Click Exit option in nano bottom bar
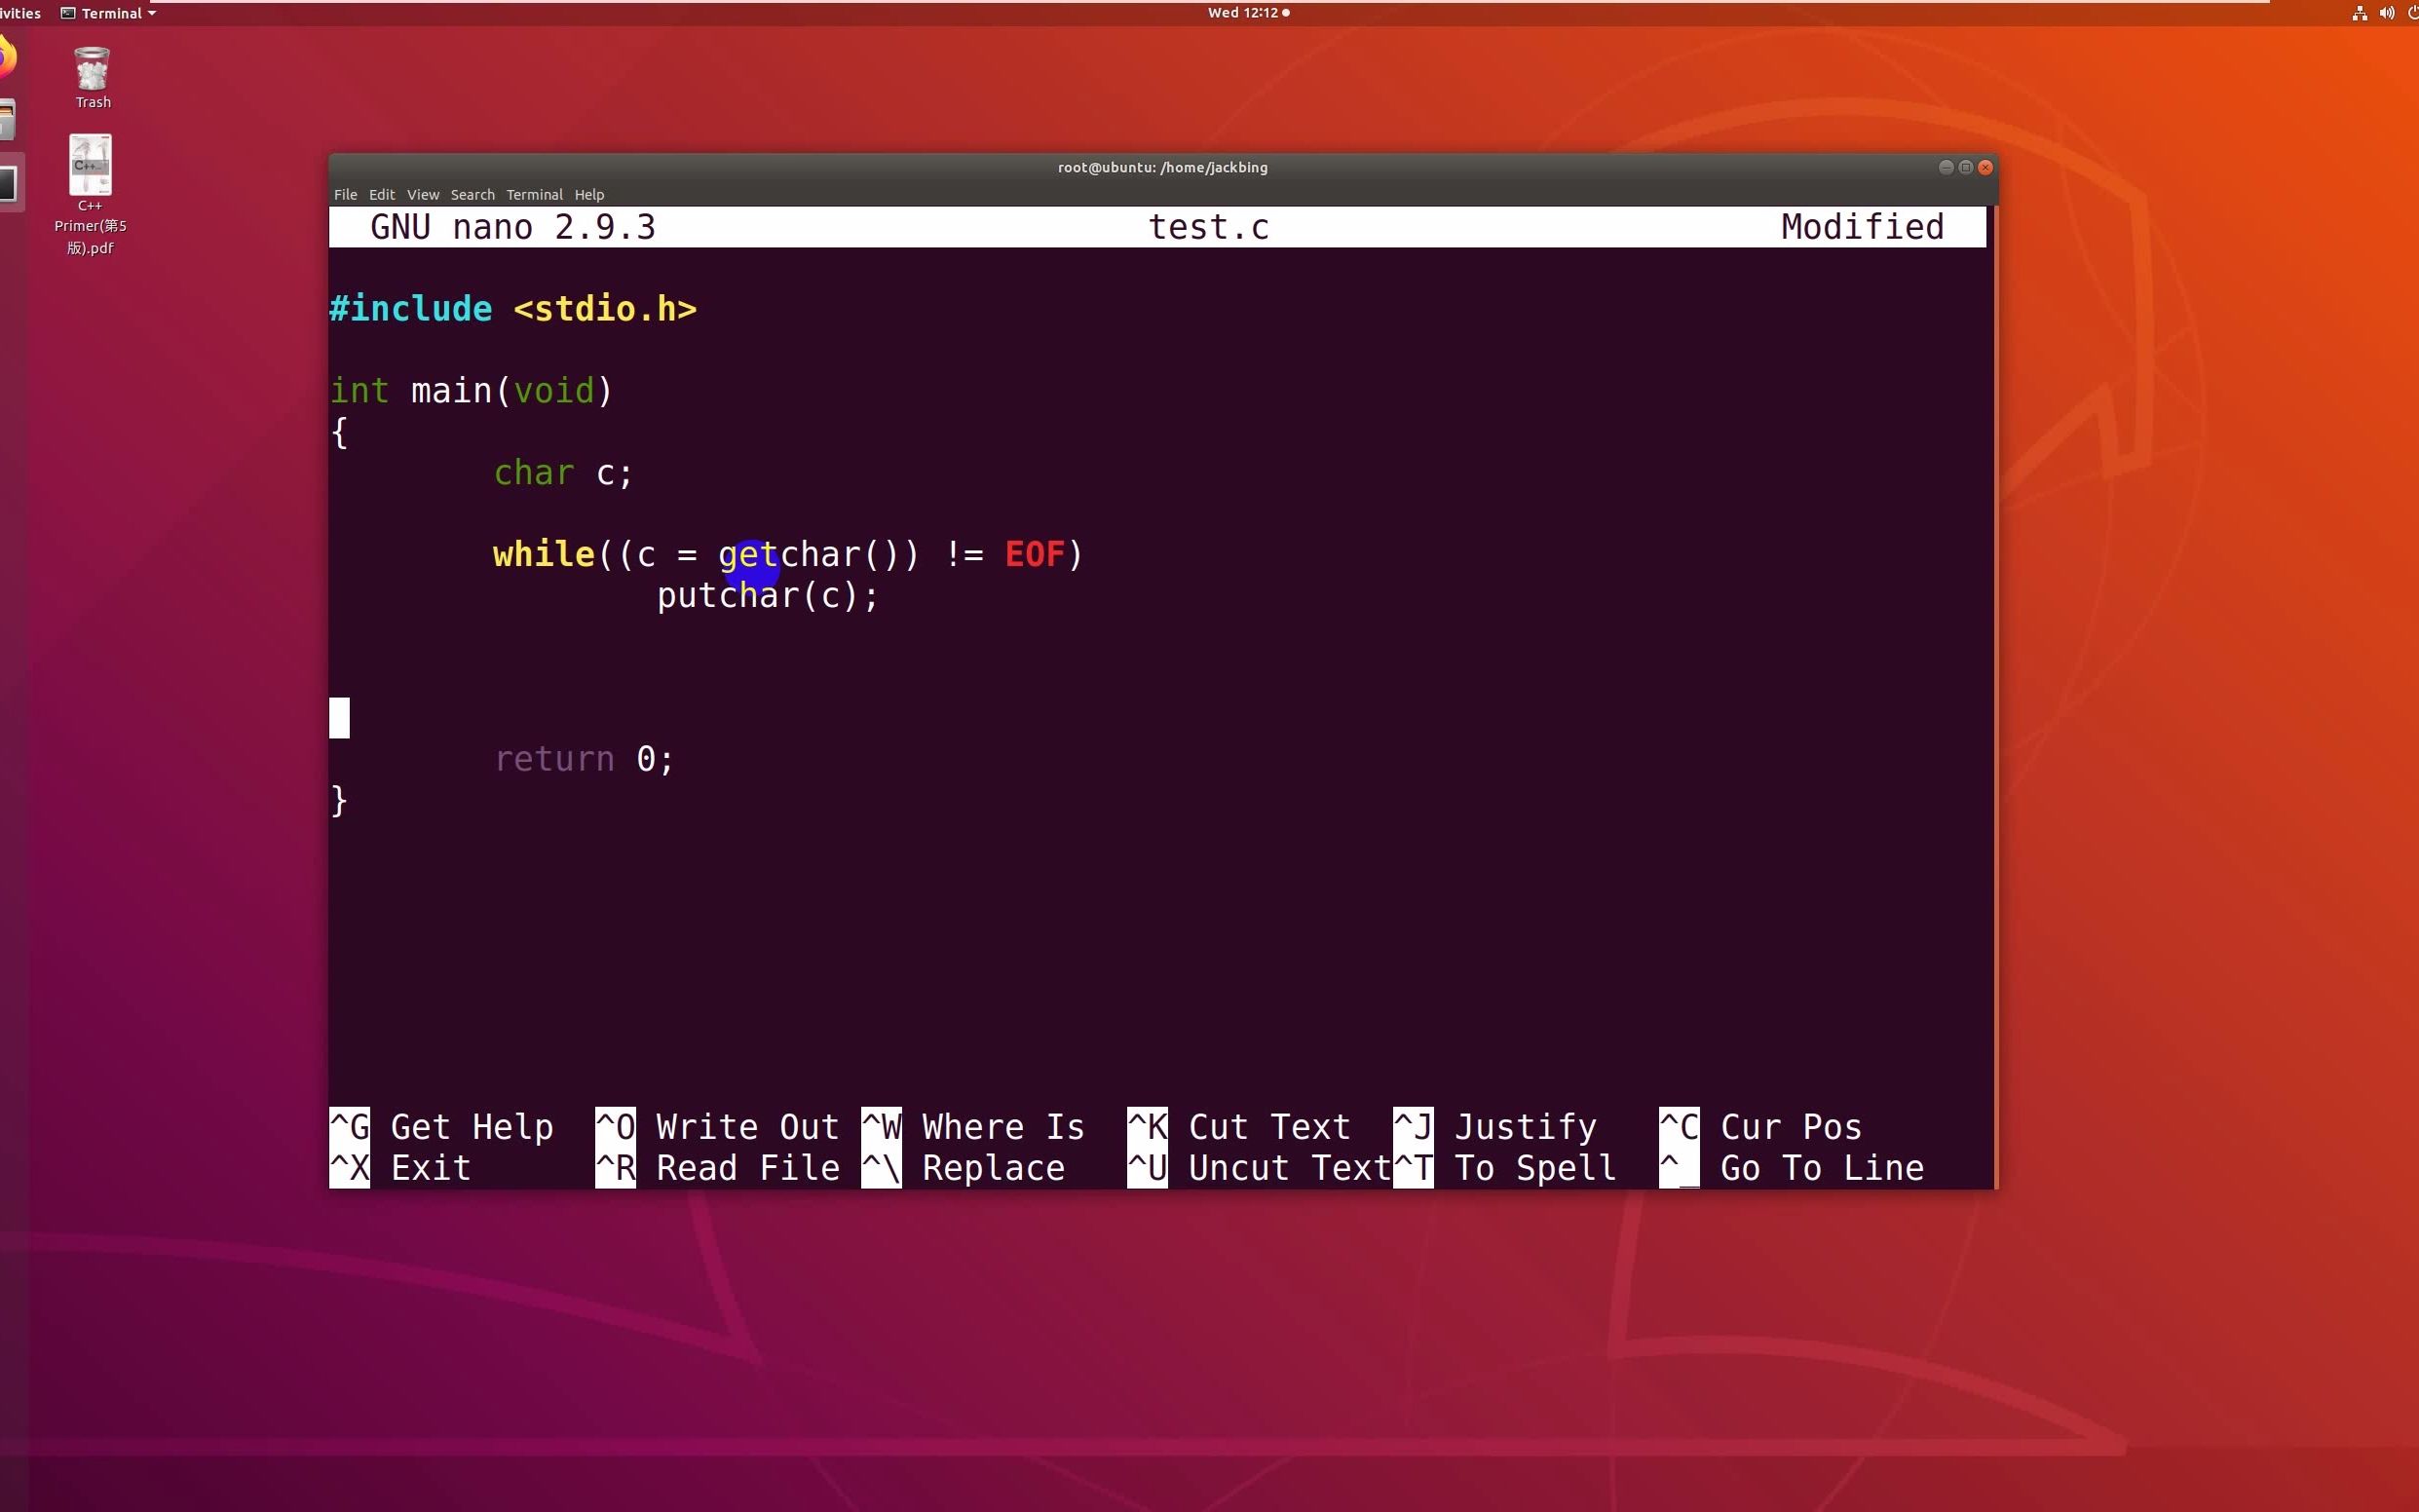The image size is (2419, 1512). point(429,1167)
